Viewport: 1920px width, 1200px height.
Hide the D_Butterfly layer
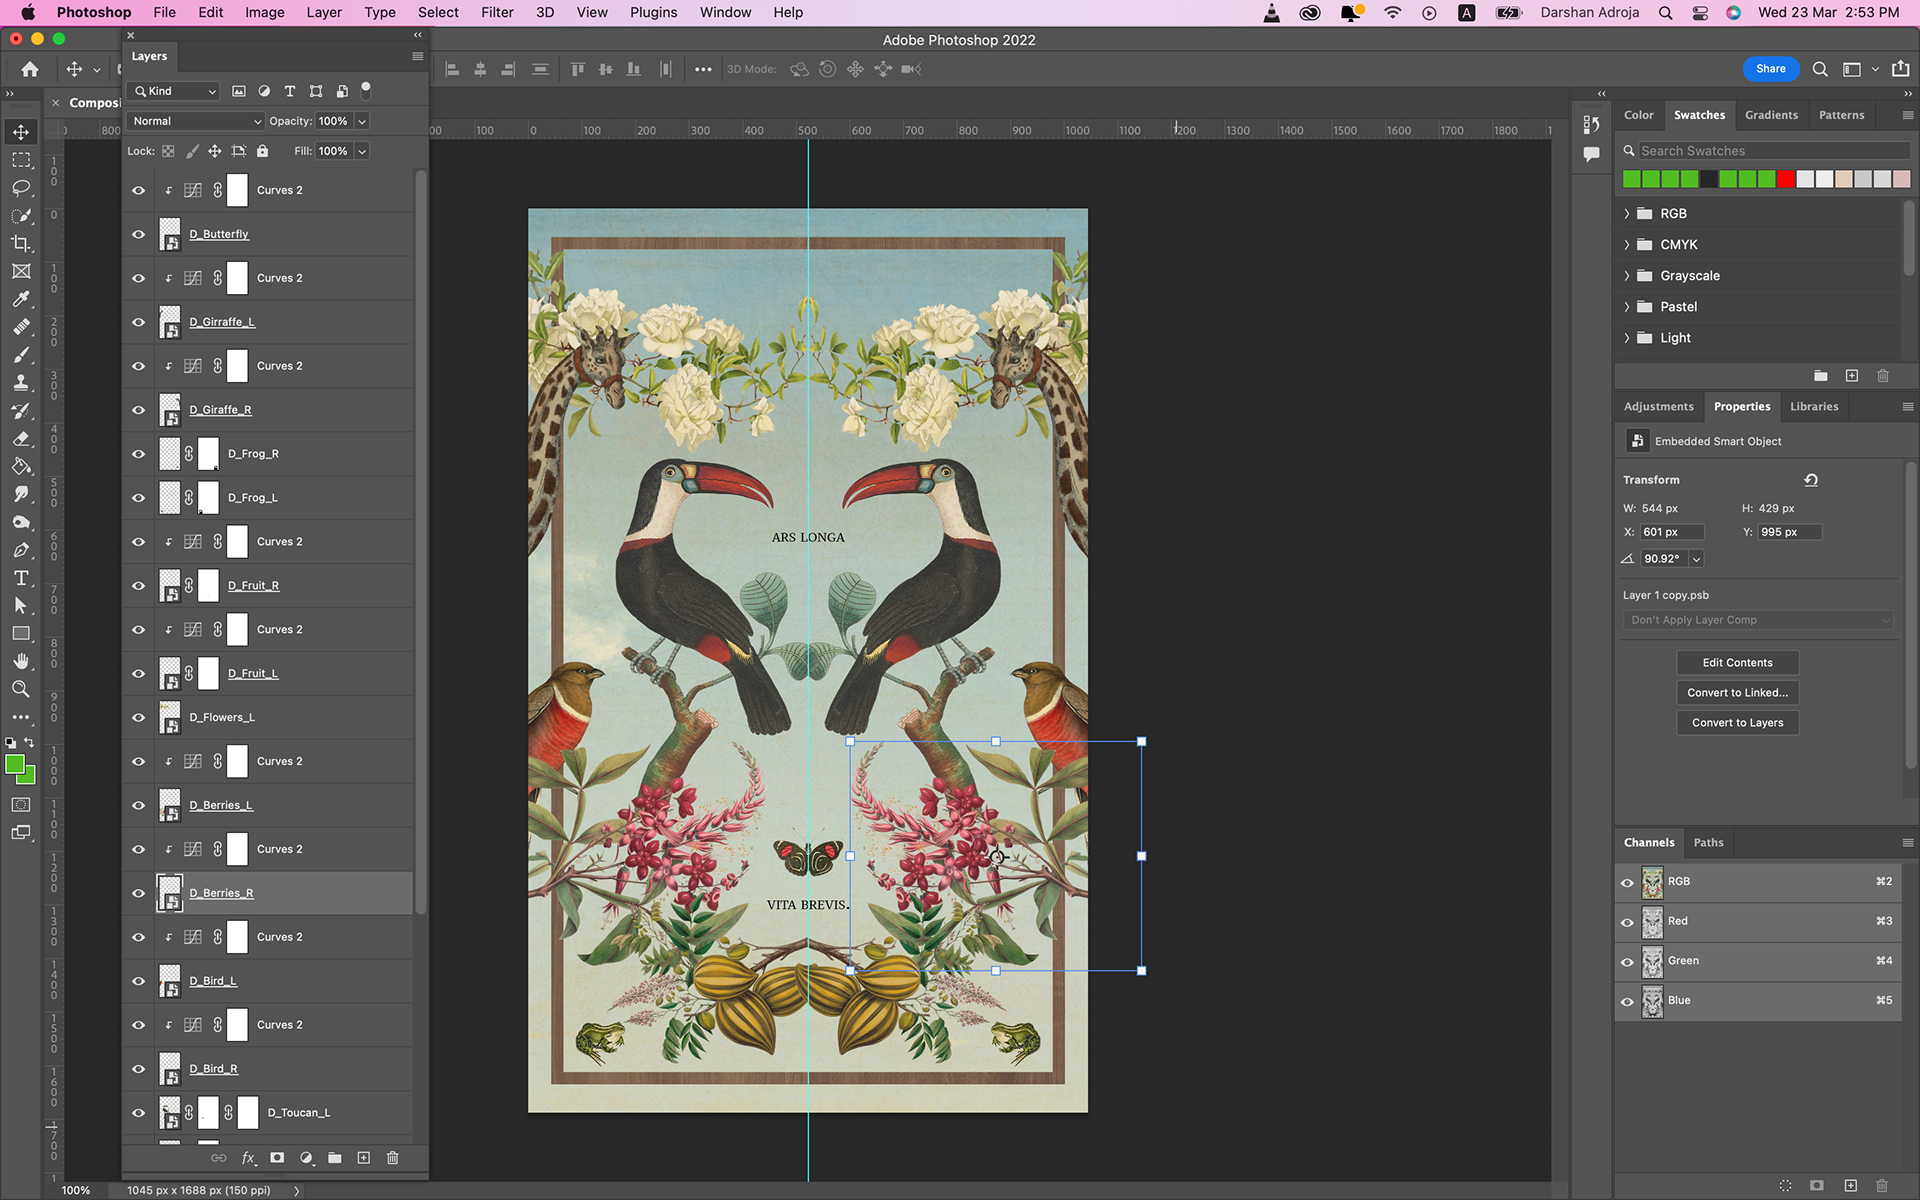pyautogui.click(x=138, y=234)
